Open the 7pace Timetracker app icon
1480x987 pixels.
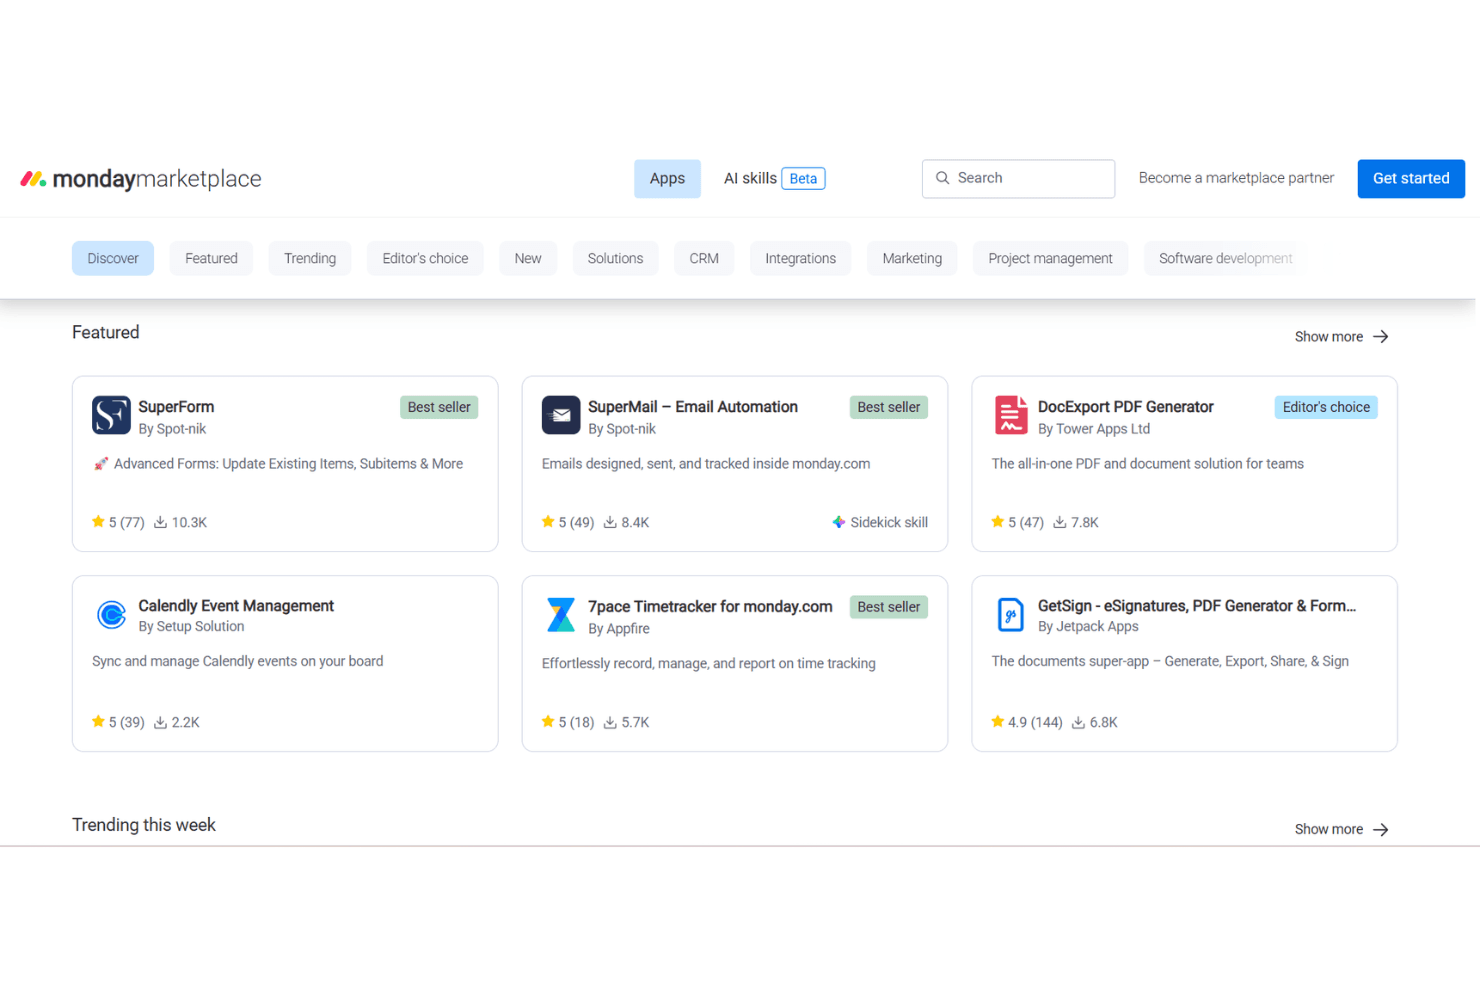coord(561,614)
